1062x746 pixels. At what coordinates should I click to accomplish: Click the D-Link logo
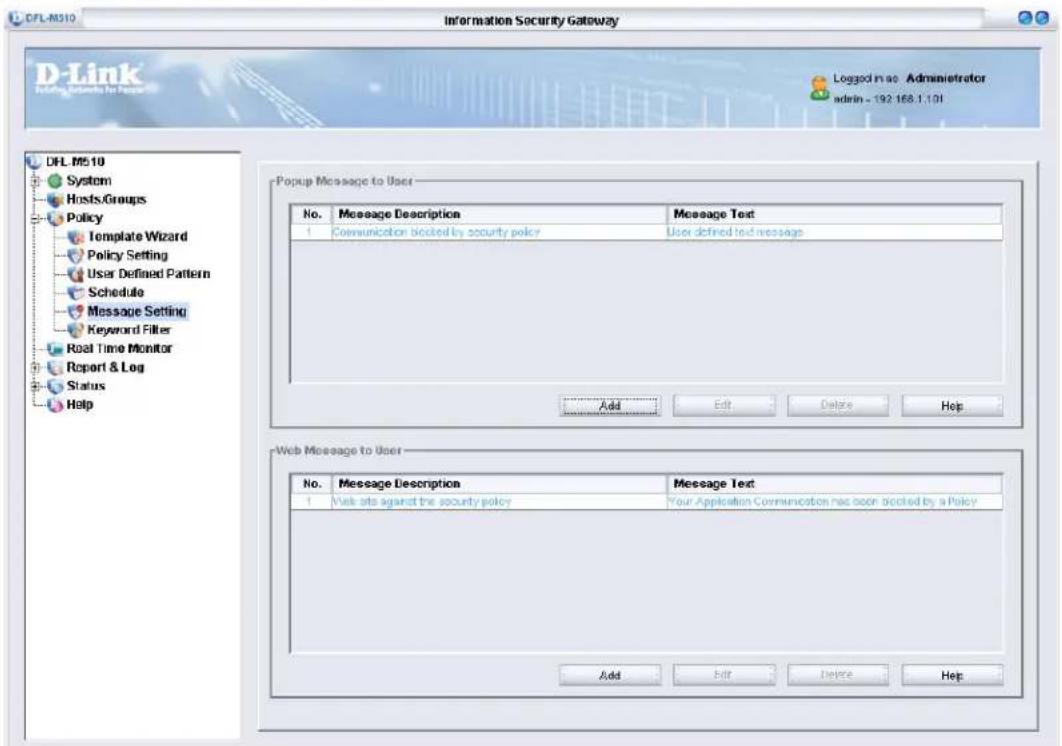[89, 78]
